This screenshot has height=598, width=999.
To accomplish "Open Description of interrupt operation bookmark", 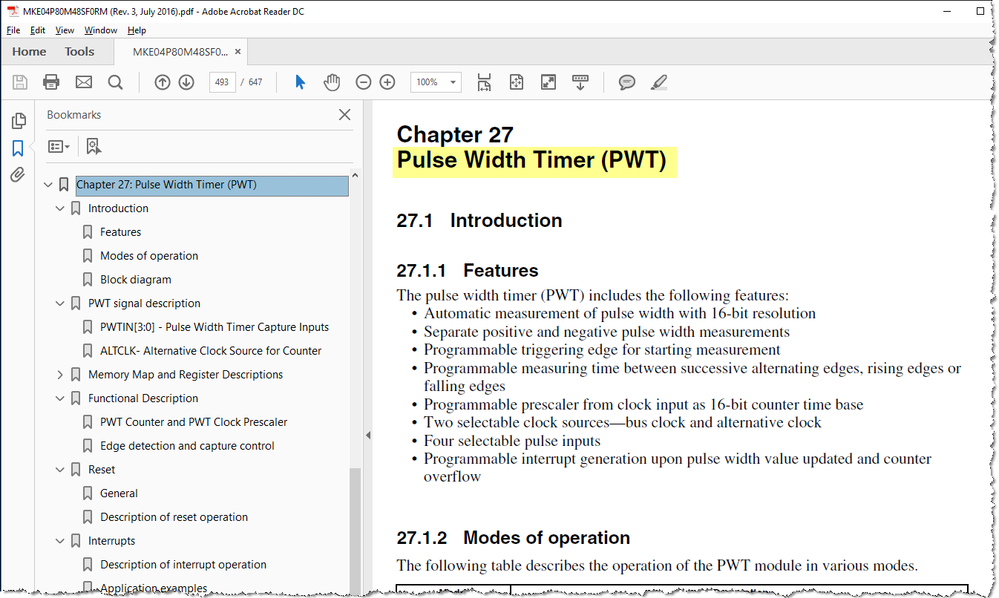I will point(183,565).
